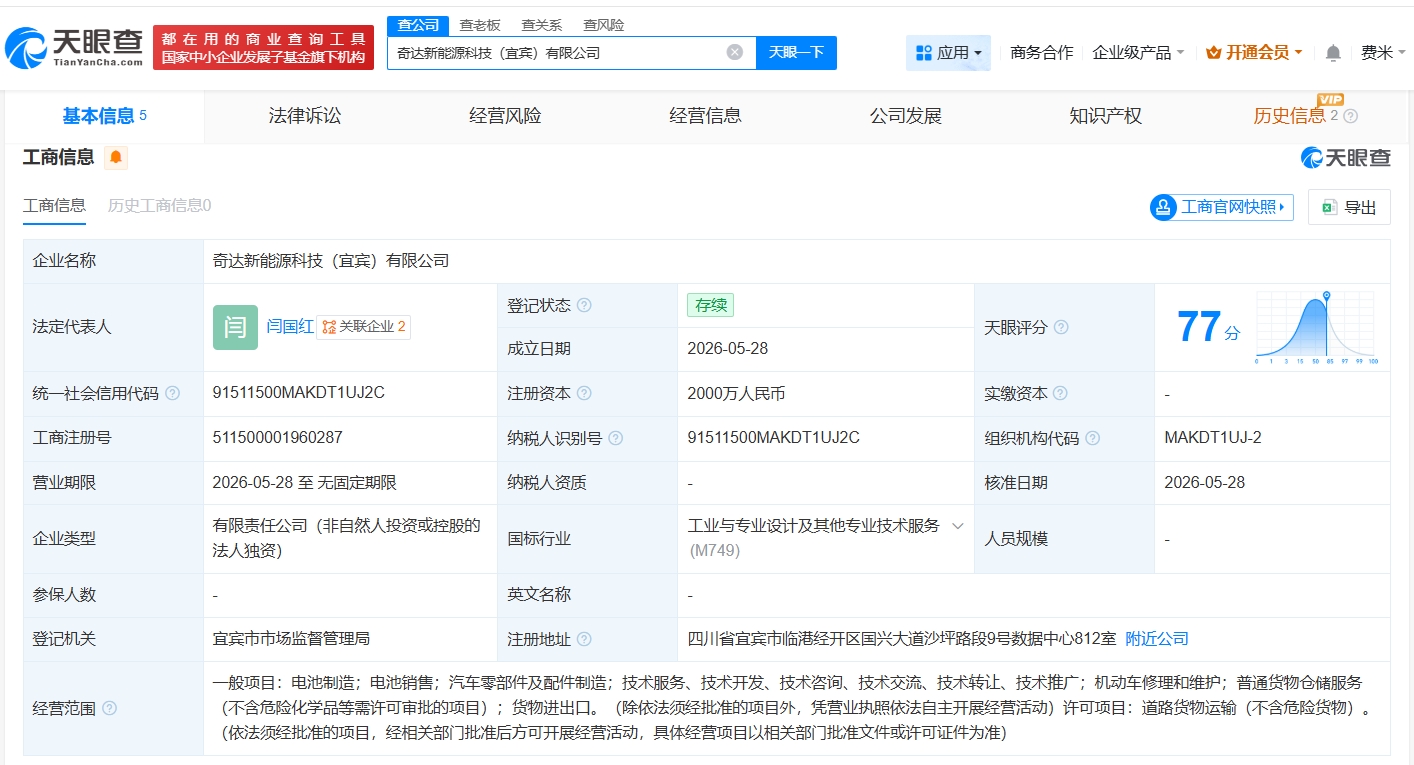Select the 历史工商信息0 sub-tab
This screenshot has width=1414, height=765.
[160, 206]
